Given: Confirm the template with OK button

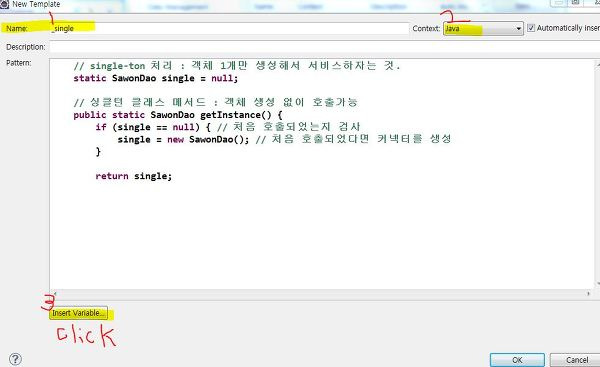Looking at the screenshot, I should pyautogui.click(x=517, y=360).
